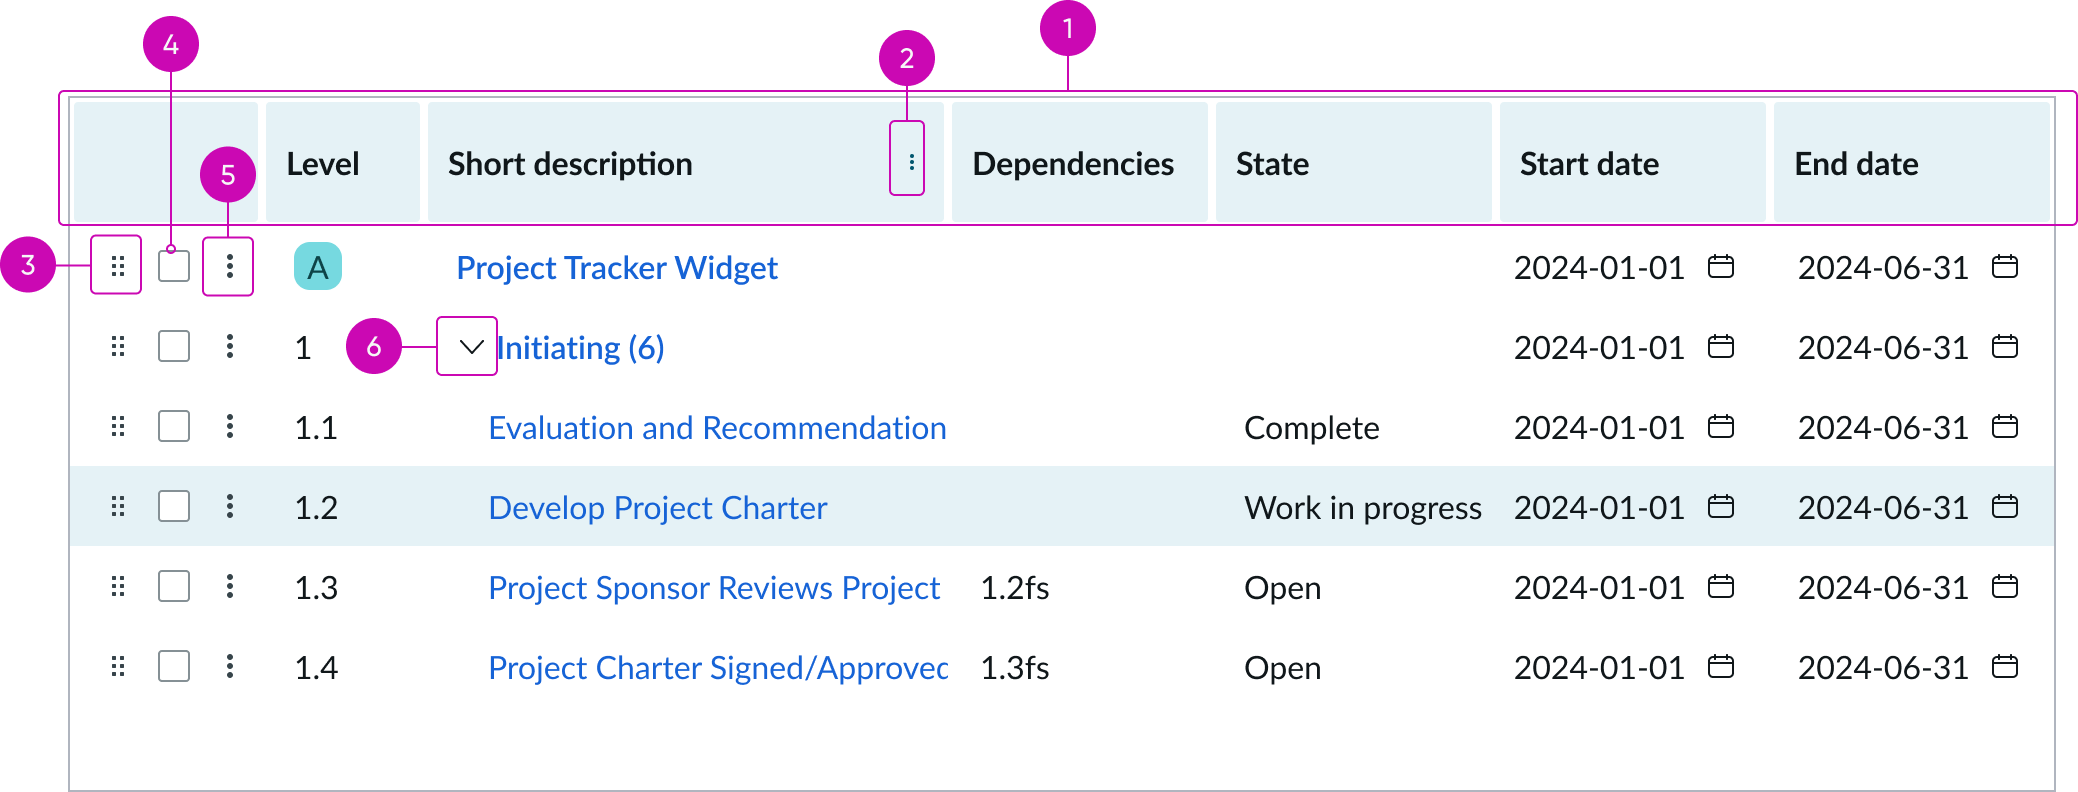Click the State column header
This screenshot has width=2078, height=792.
pyautogui.click(x=1272, y=162)
